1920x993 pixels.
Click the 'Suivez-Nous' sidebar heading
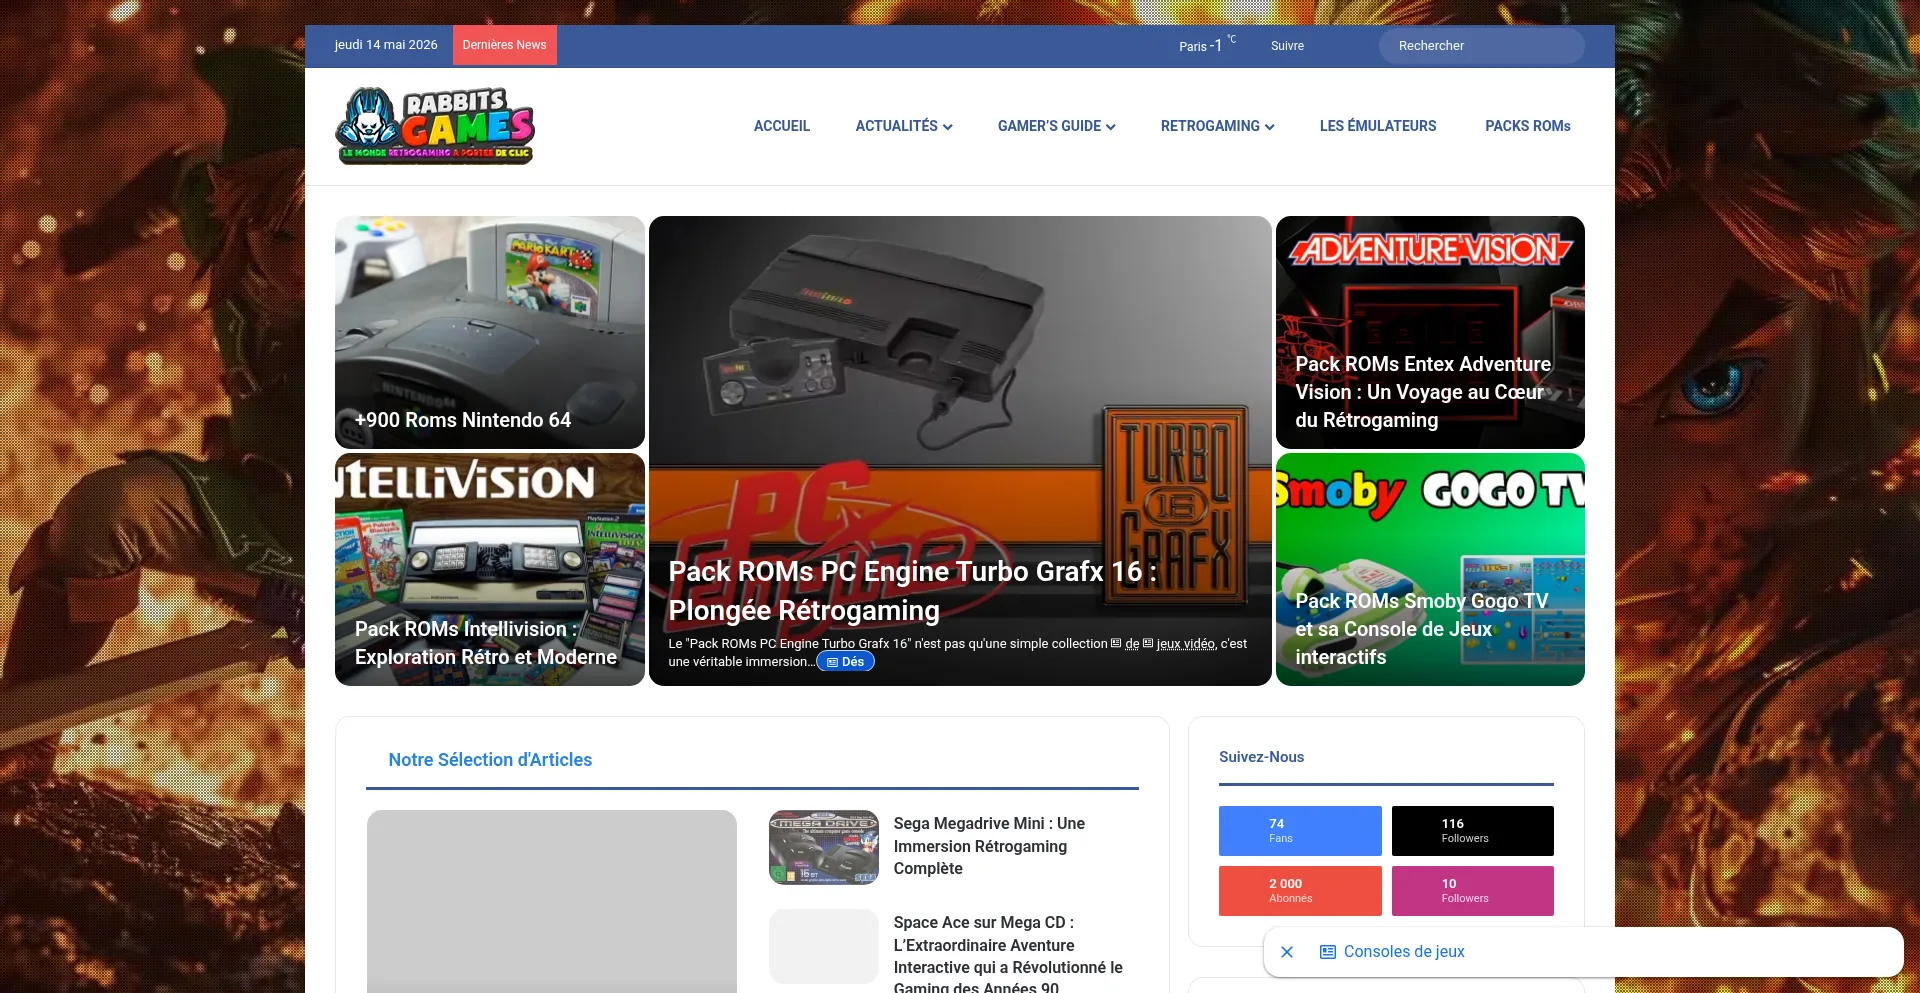(x=1261, y=757)
